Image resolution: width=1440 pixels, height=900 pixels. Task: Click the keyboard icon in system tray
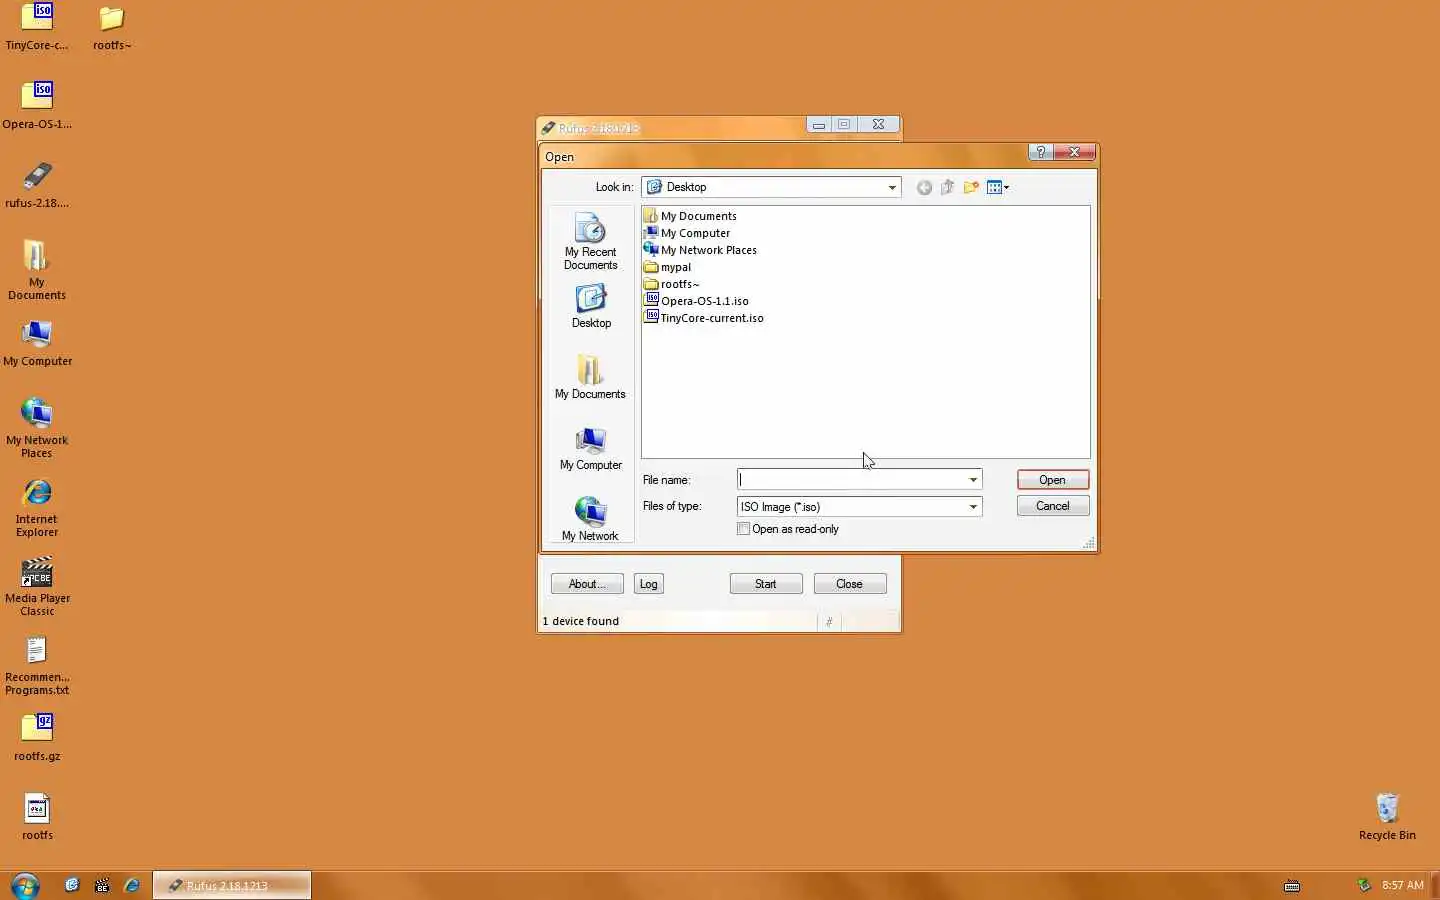(1292, 885)
